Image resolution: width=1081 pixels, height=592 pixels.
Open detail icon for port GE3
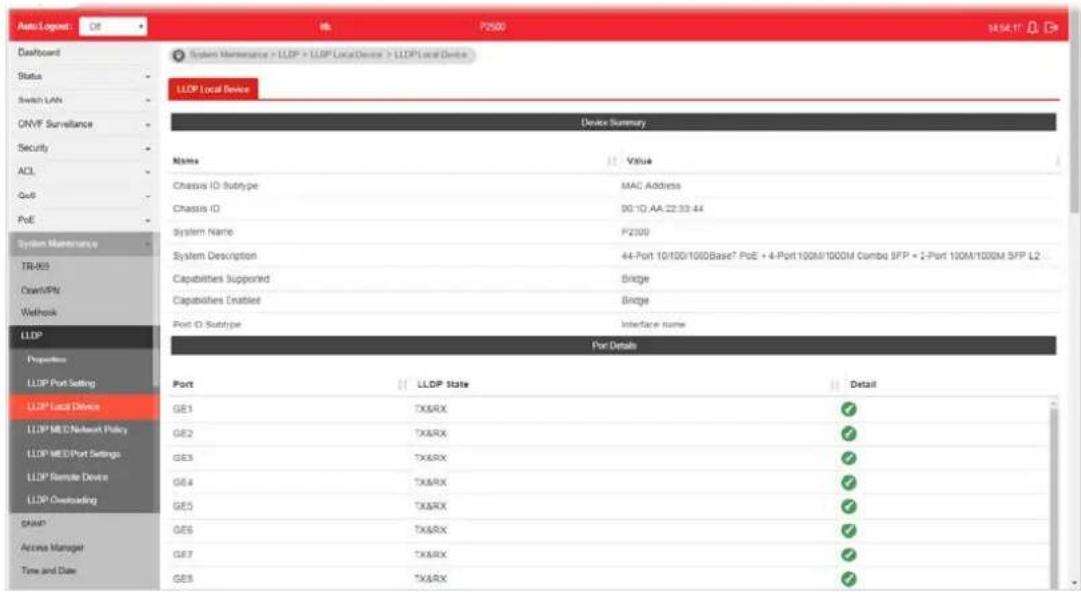tap(849, 458)
